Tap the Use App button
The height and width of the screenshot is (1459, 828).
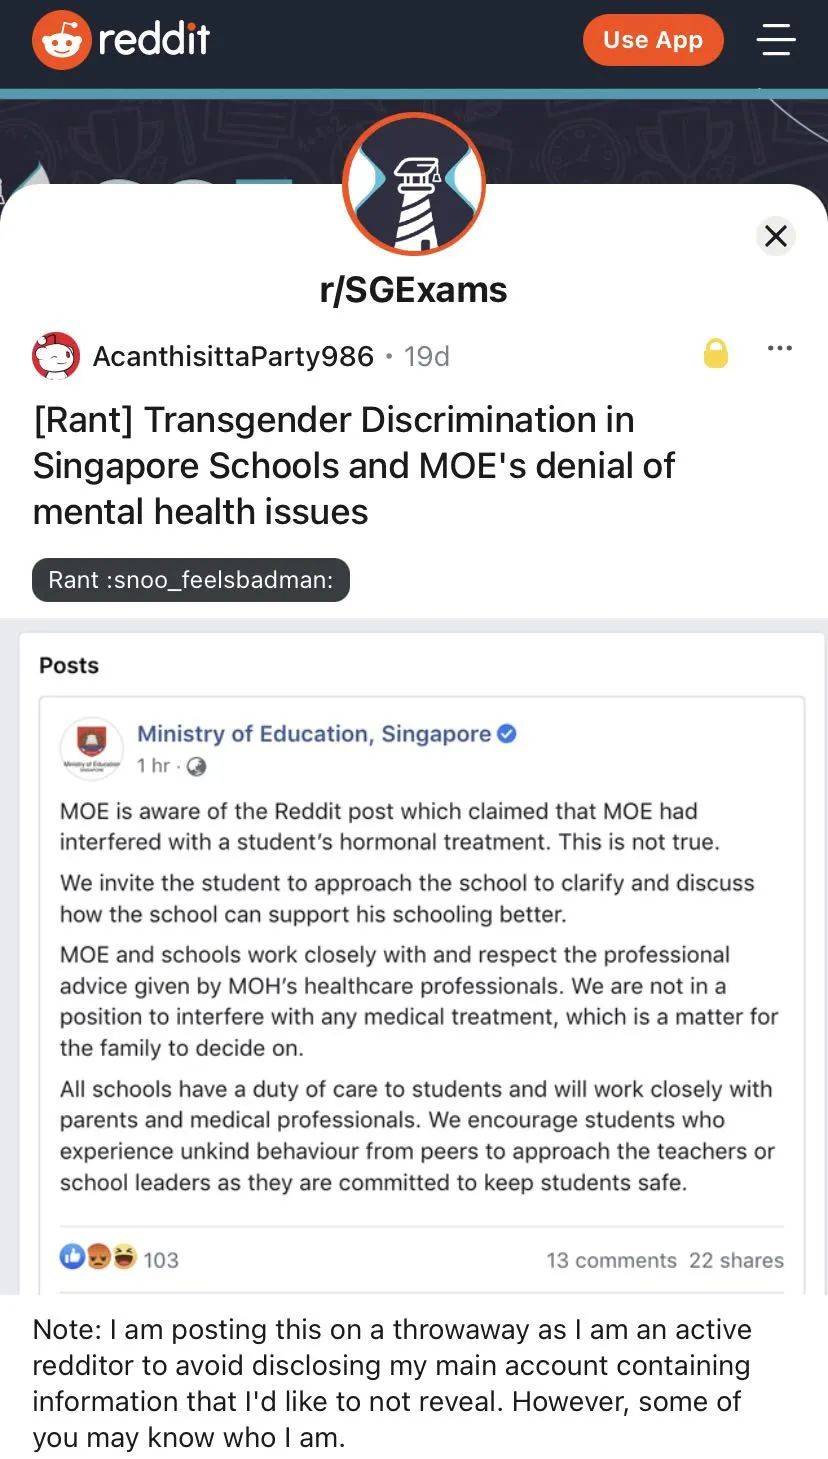coord(653,40)
